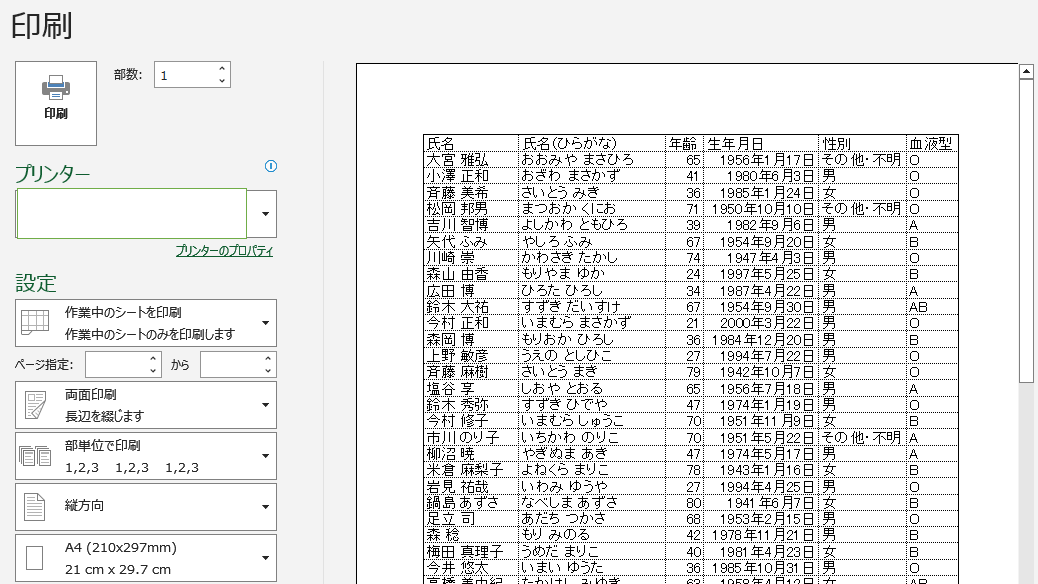The height and width of the screenshot is (584, 1038).
Task: Click the portrait orientation page icon
Action: tap(34, 507)
